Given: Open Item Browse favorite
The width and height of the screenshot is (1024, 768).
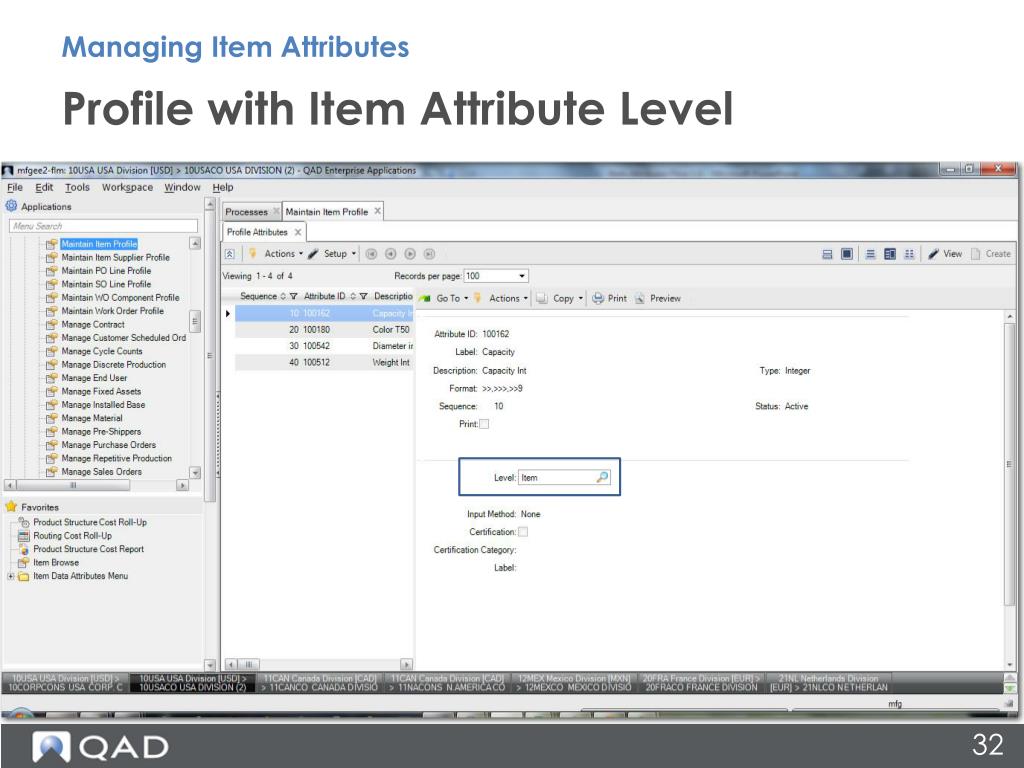Looking at the screenshot, I should (x=56, y=562).
